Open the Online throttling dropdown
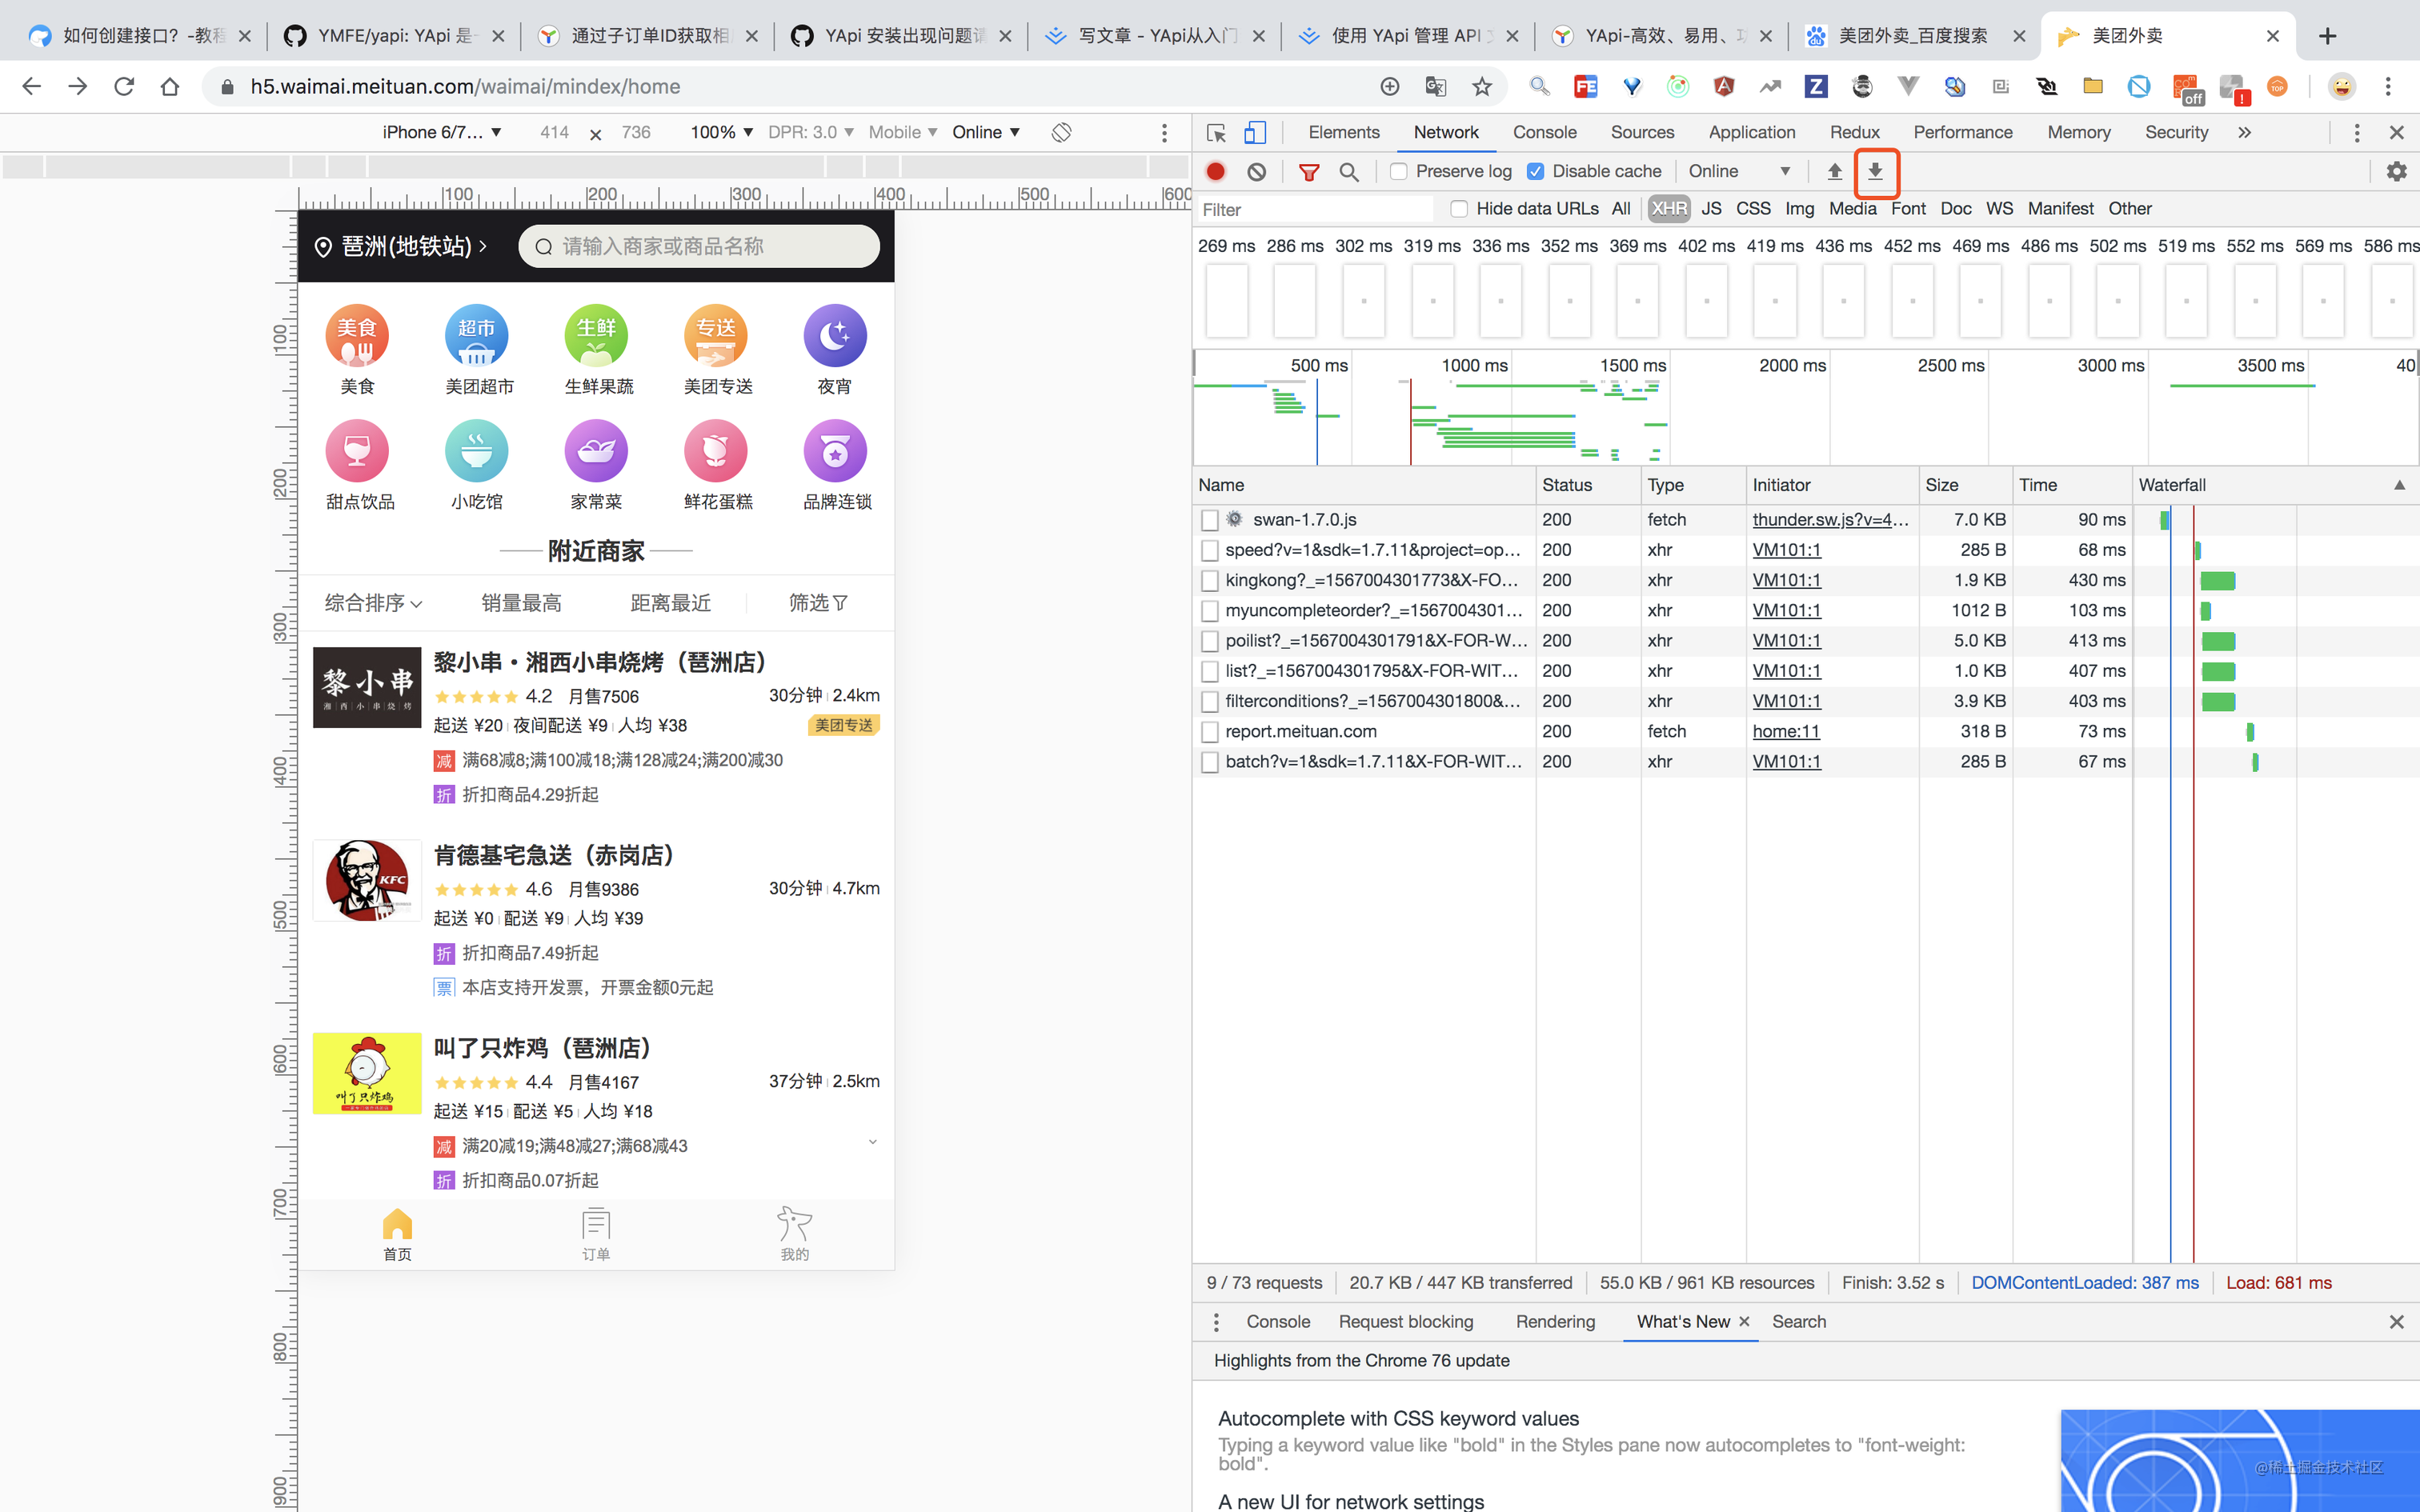The height and width of the screenshot is (1512, 2420). [x=1740, y=171]
